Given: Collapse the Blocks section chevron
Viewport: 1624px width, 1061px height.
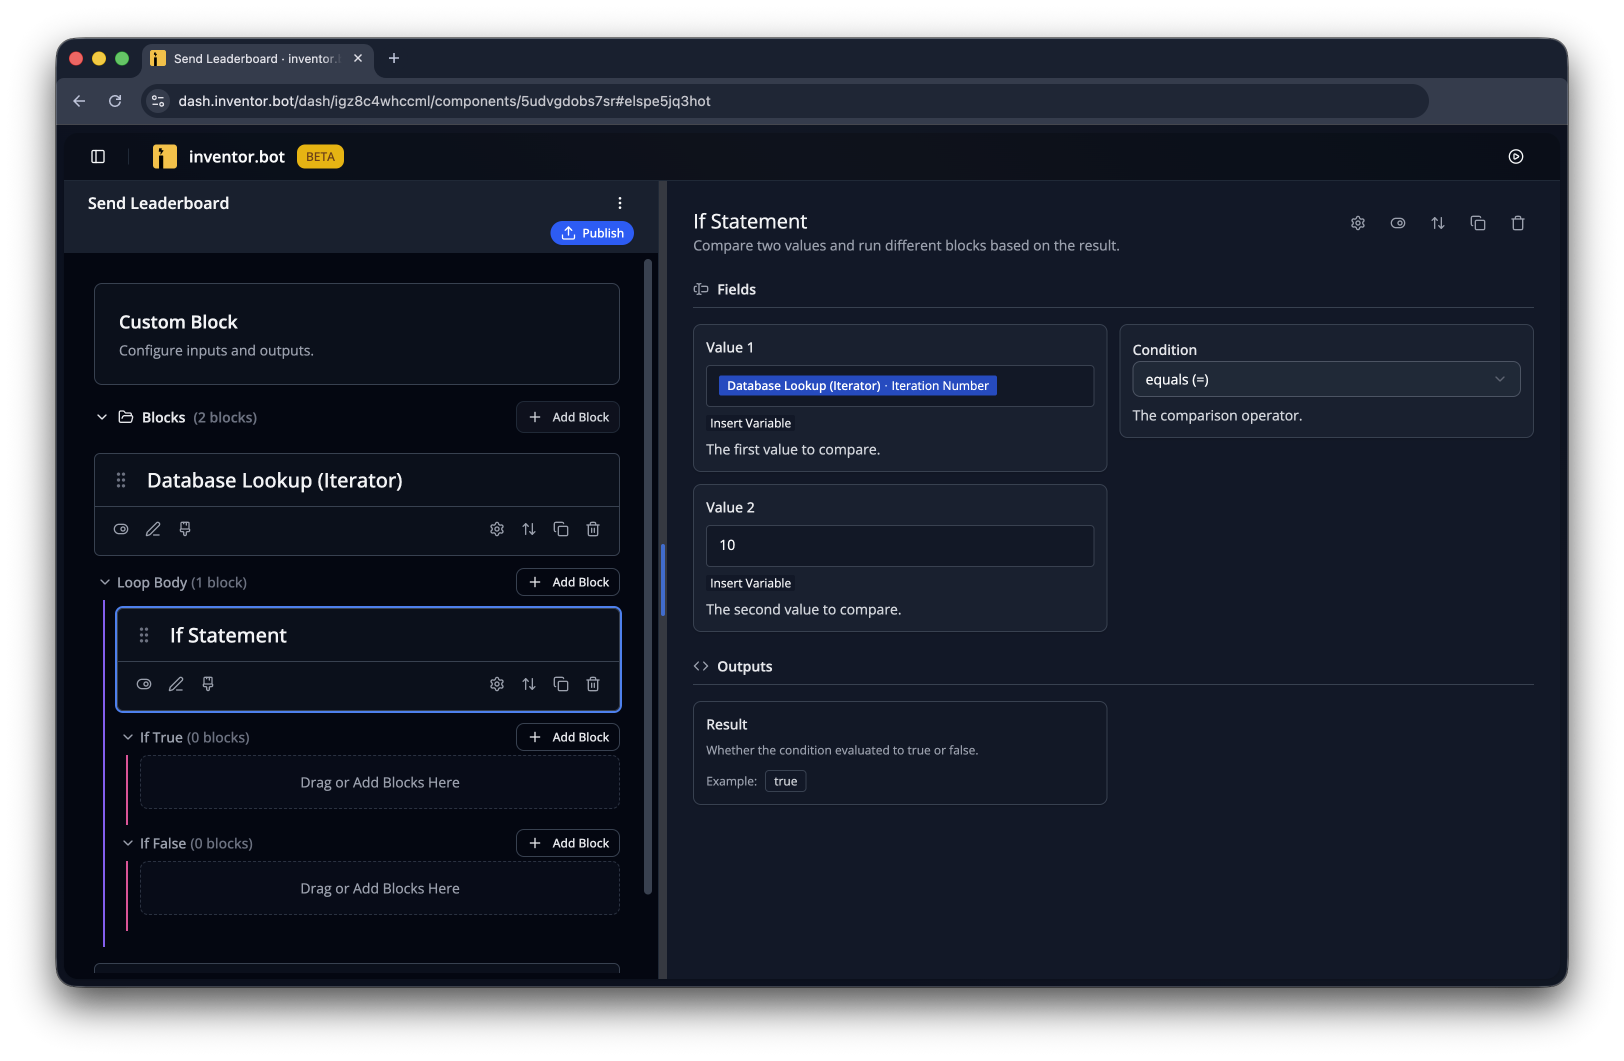Looking at the screenshot, I should coord(102,417).
